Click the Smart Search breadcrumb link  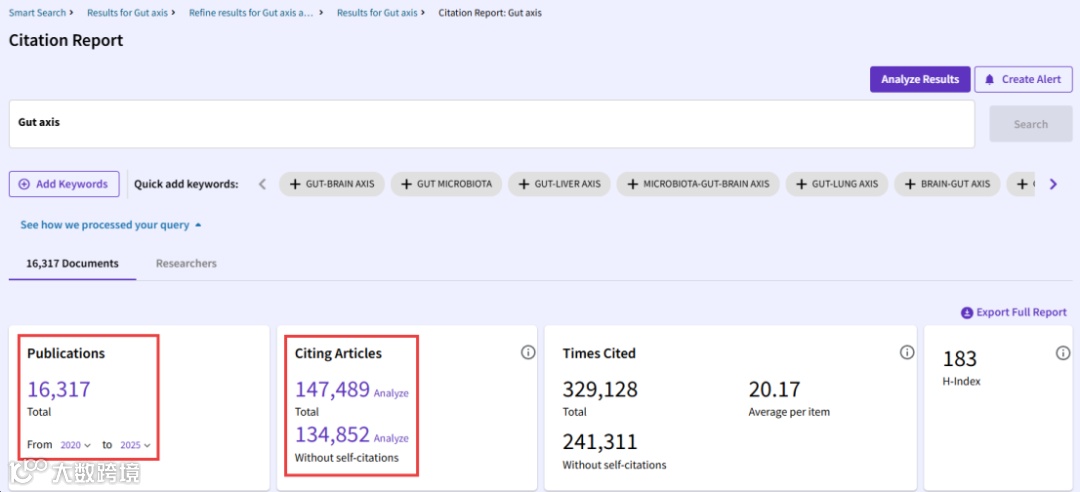coord(37,12)
